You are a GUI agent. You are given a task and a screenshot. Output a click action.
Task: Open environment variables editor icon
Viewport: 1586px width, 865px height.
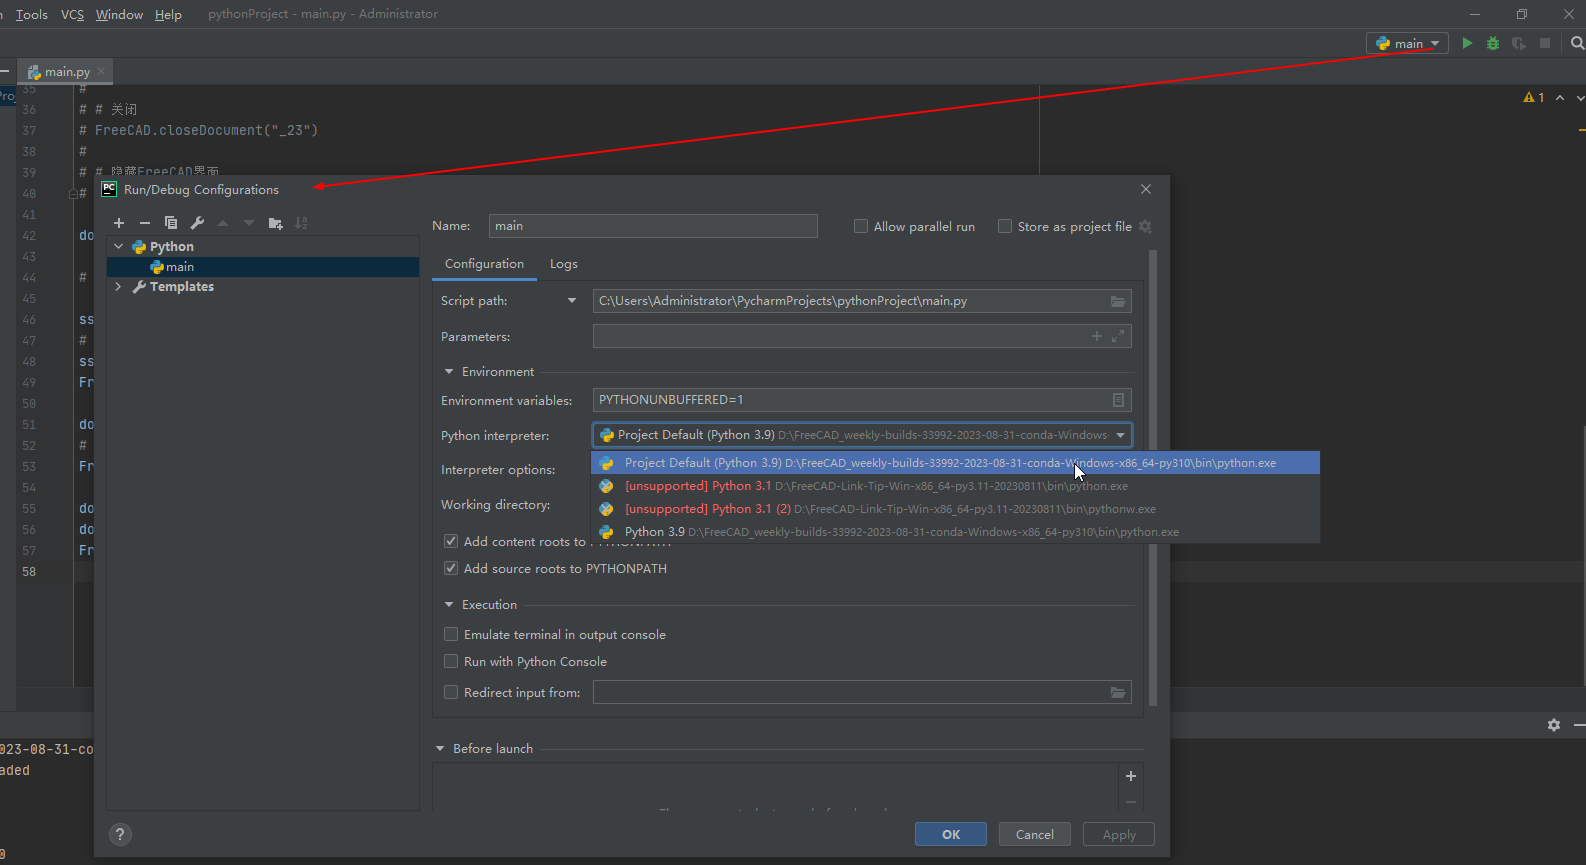click(1118, 400)
